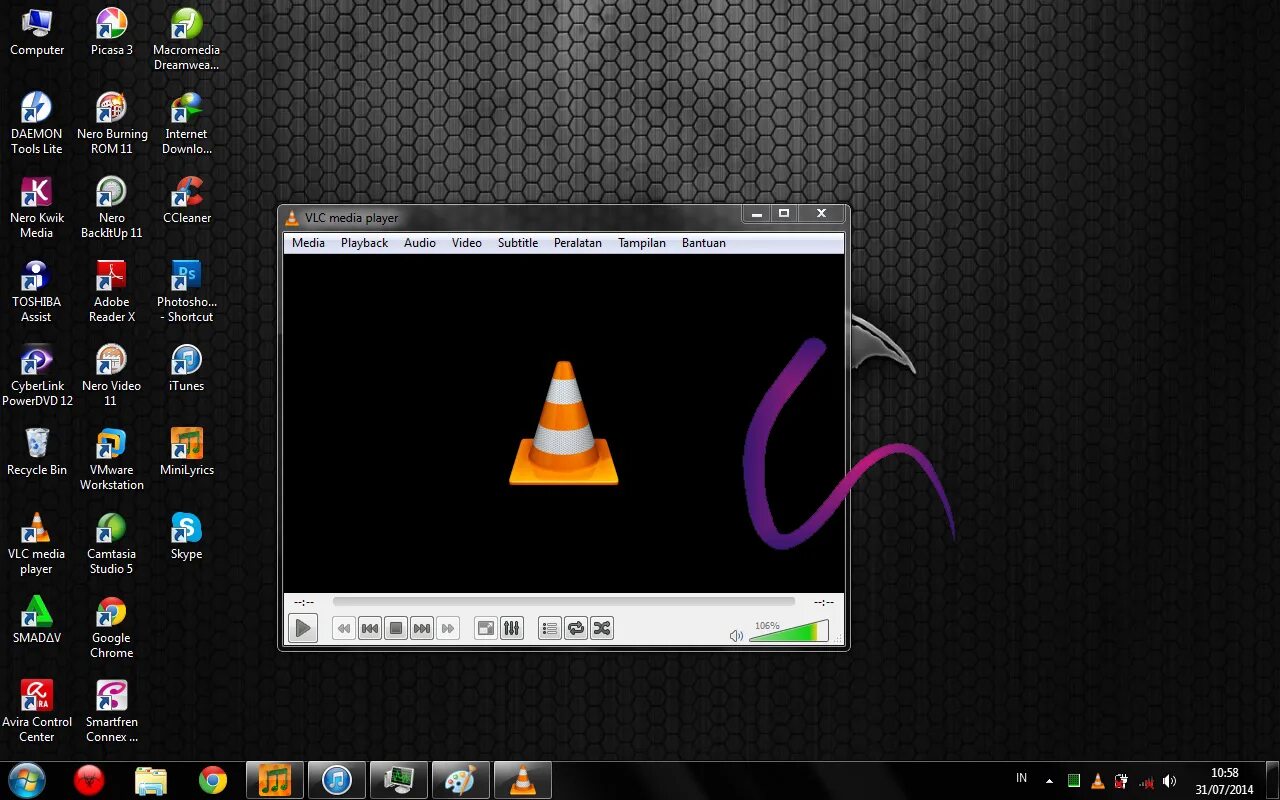Viewport: 1280px width, 800px height.
Task: Click the VLC seek progress bar
Action: pyautogui.click(x=564, y=602)
